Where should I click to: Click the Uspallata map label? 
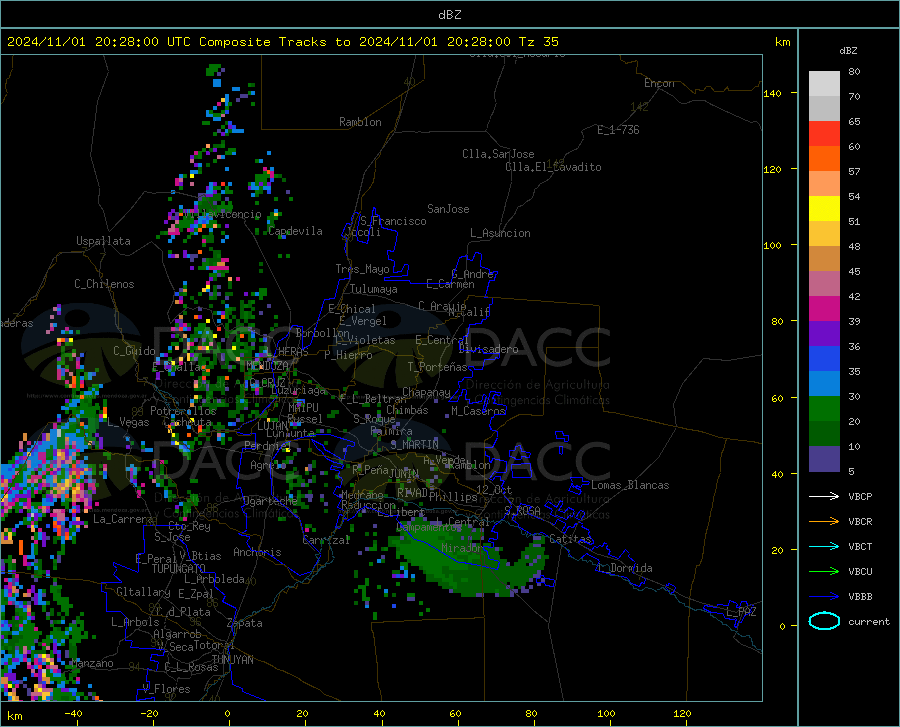click(x=103, y=241)
